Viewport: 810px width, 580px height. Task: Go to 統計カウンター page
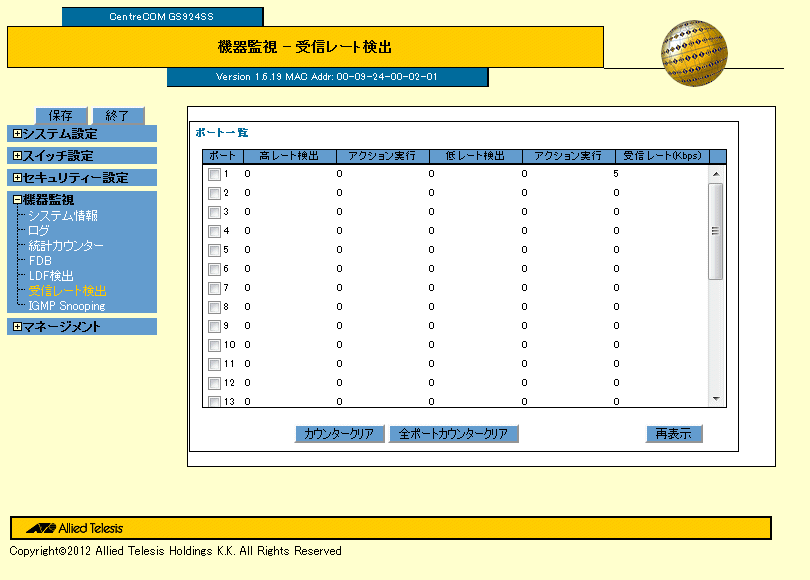(66, 246)
